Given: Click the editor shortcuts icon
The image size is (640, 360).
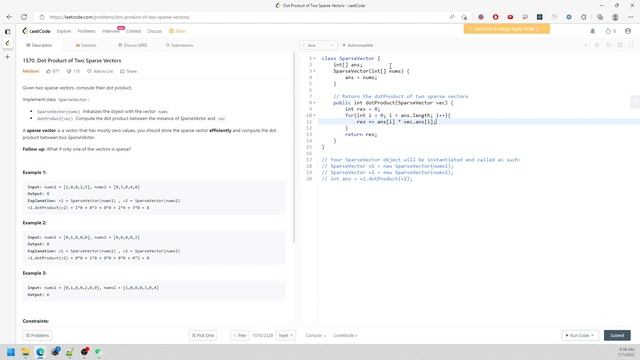Looking at the screenshot, I should pos(597,45).
